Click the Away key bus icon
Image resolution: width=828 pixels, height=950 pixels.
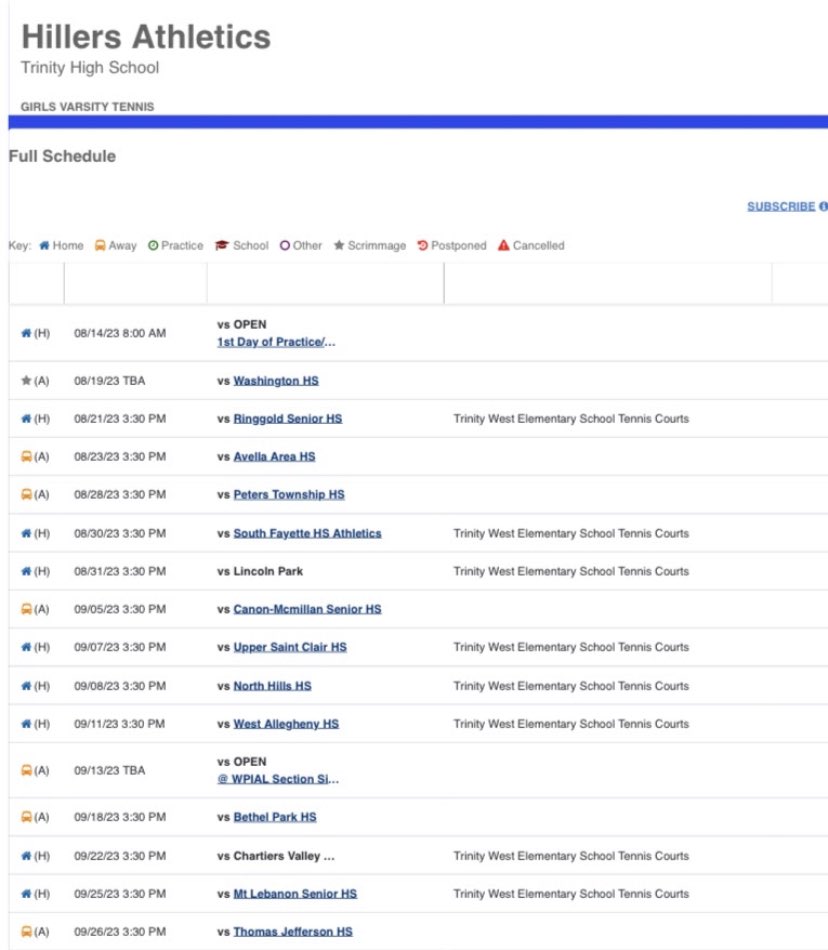[x=100, y=245]
